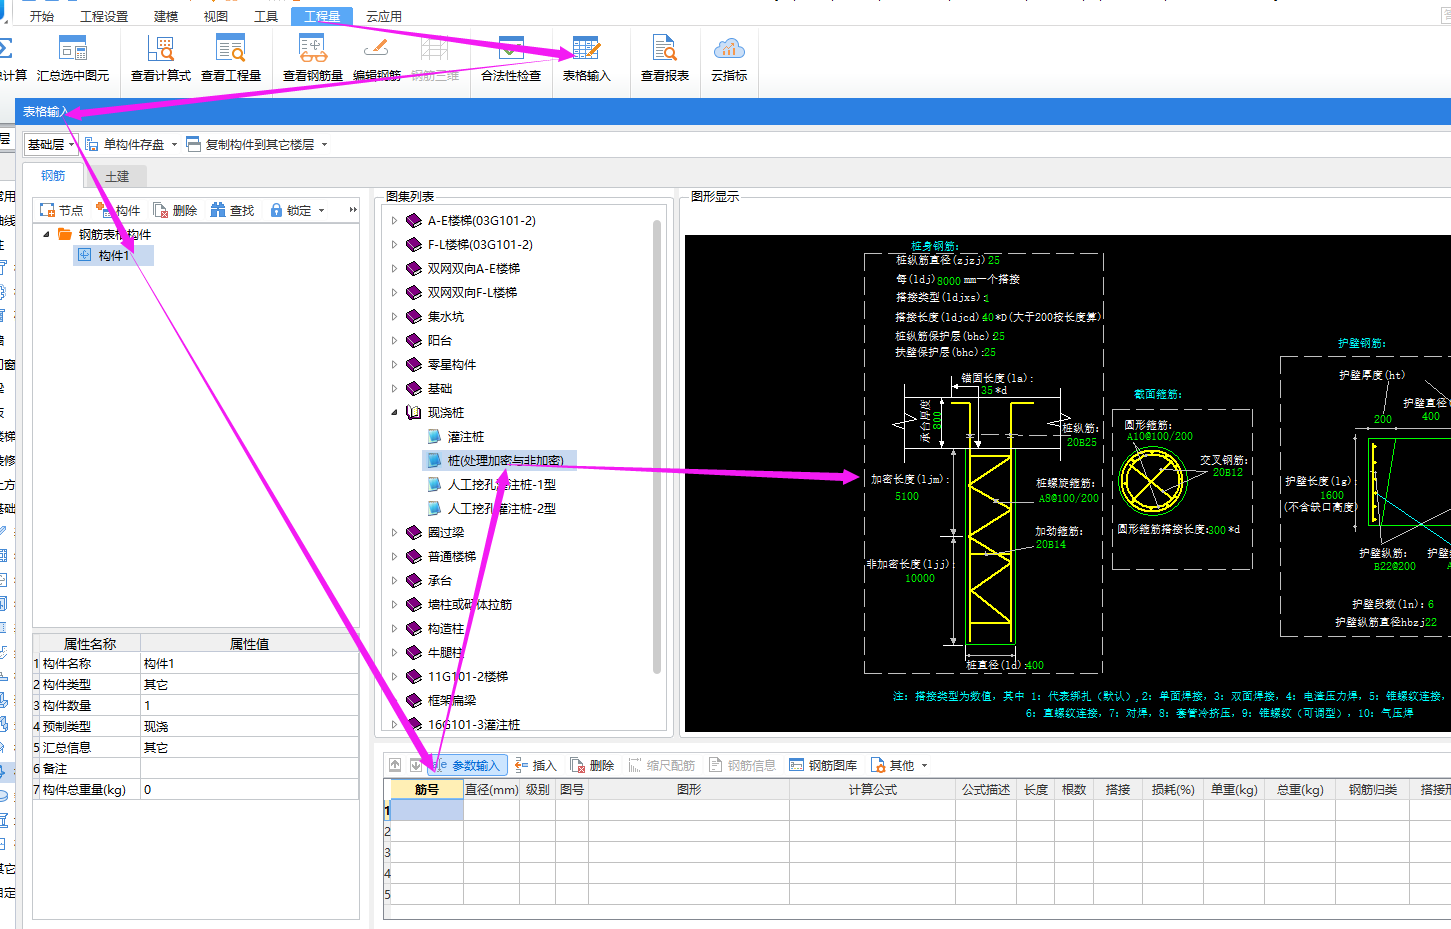
Task: Click 计算公式 column header
Action: (872, 789)
